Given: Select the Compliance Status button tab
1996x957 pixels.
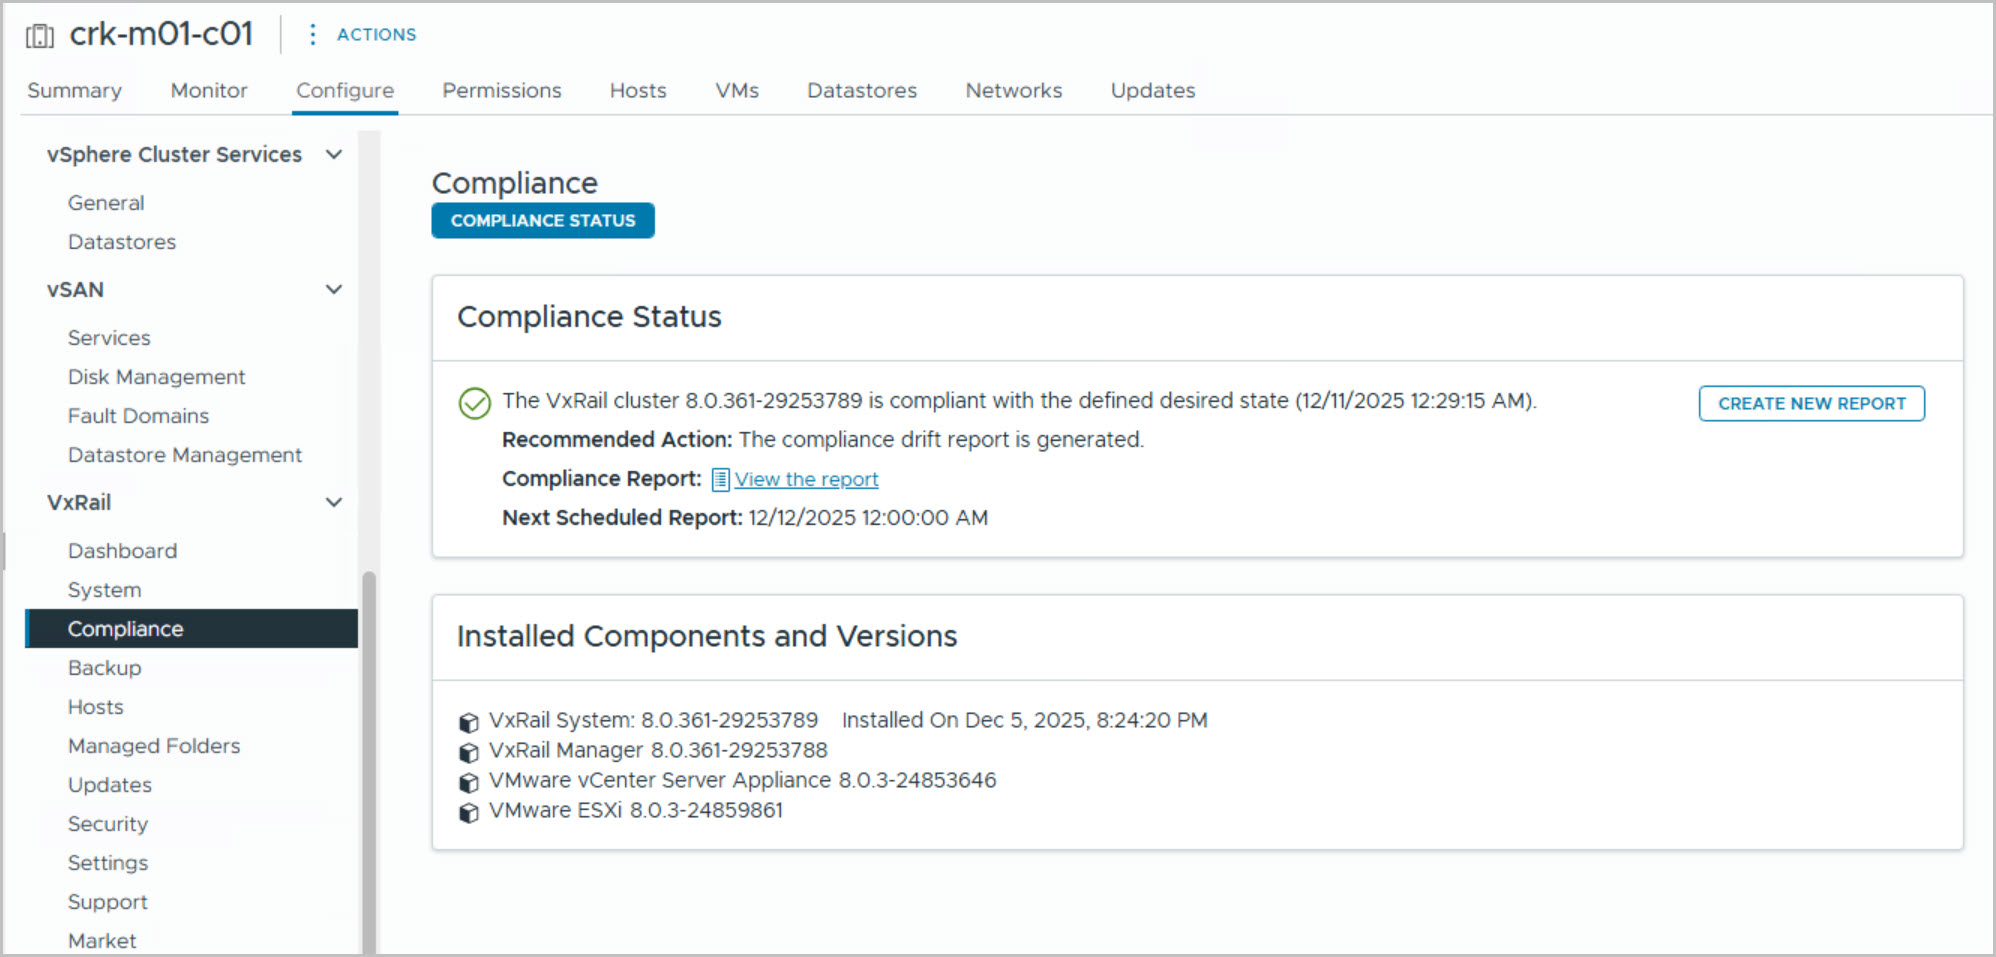Looking at the screenshot, I should [x=542, y=221].
